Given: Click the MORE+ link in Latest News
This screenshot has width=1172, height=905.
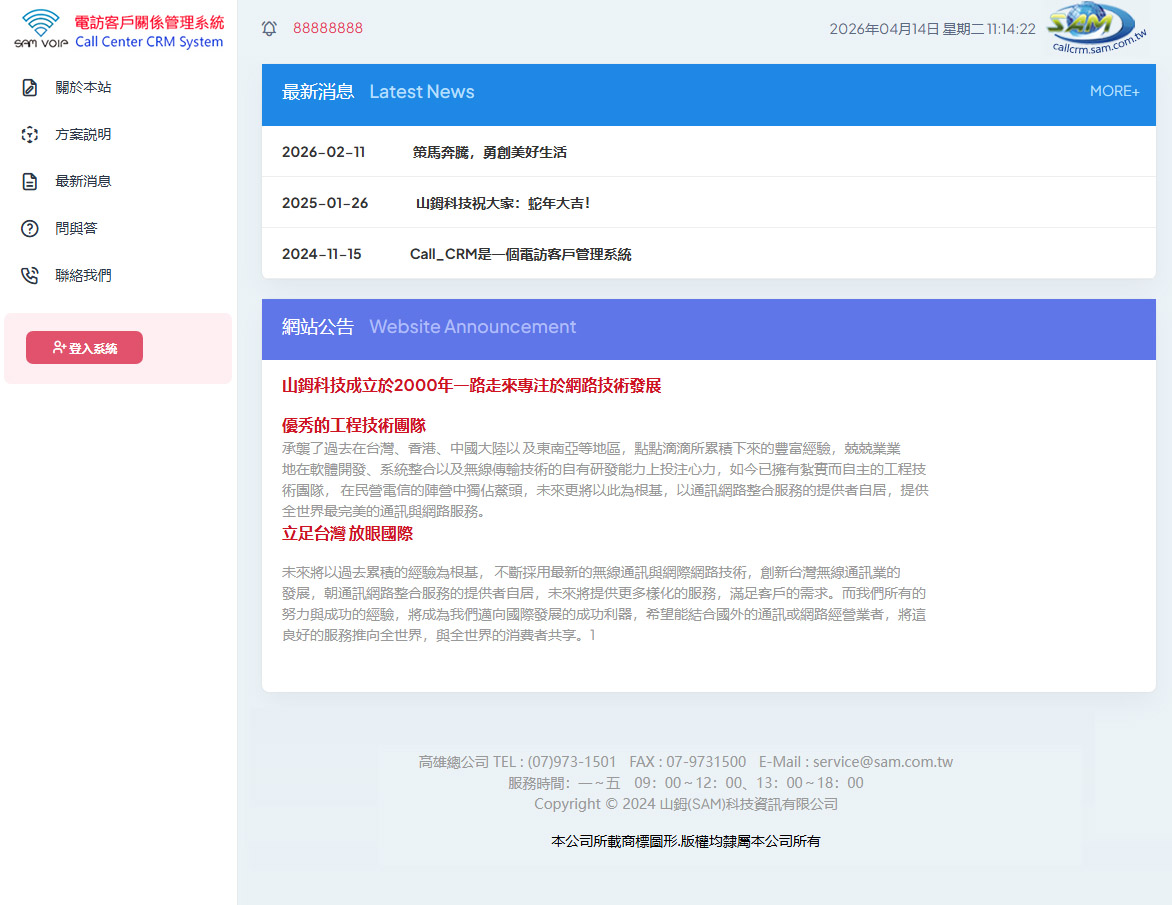Looking at the screenshot, I should pyautogui.click(x=1114, y=91).
